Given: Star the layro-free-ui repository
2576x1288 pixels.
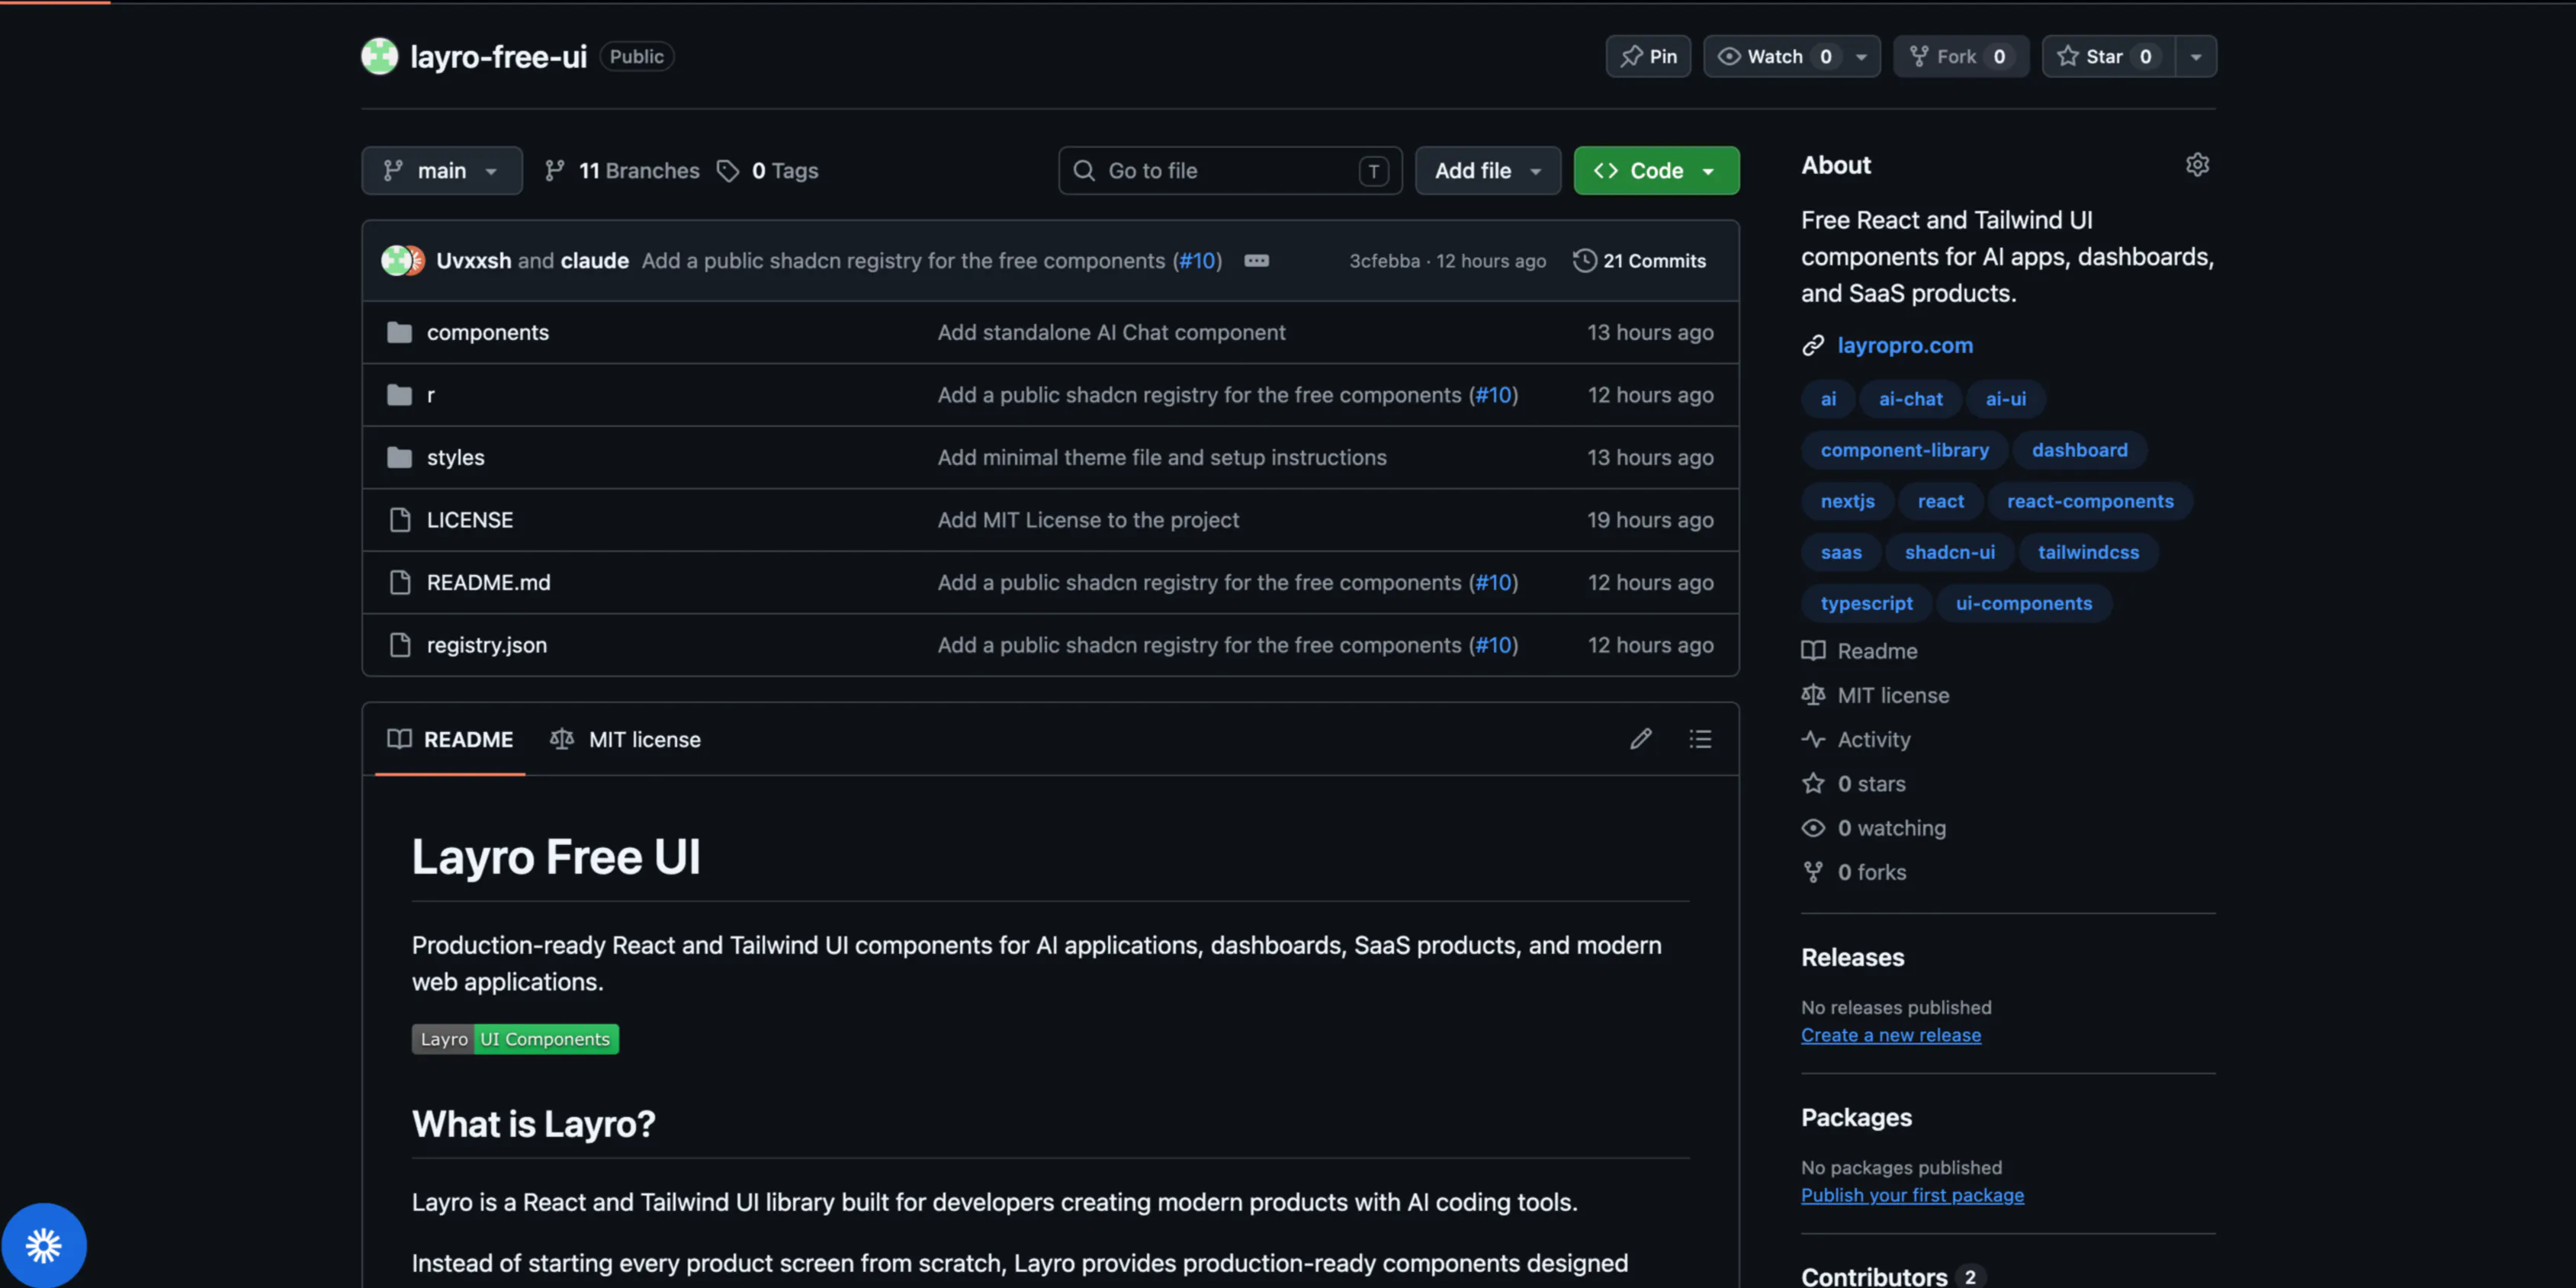Looking at the screenshot, I should (2108, 56).
